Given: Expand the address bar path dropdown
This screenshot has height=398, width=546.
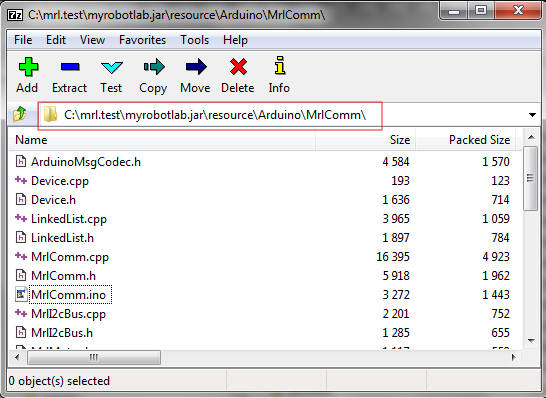Looking at the screenshot, I should [532, 115].
